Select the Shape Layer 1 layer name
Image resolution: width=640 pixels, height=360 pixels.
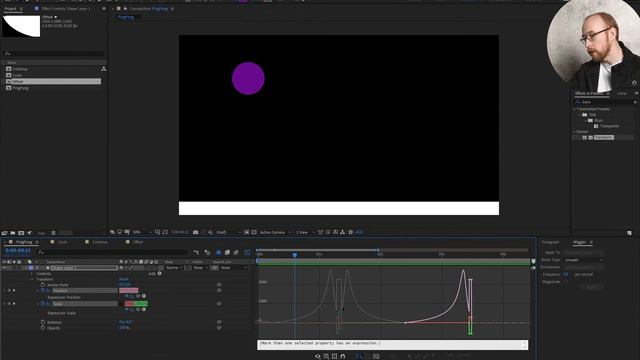(84, 268)
